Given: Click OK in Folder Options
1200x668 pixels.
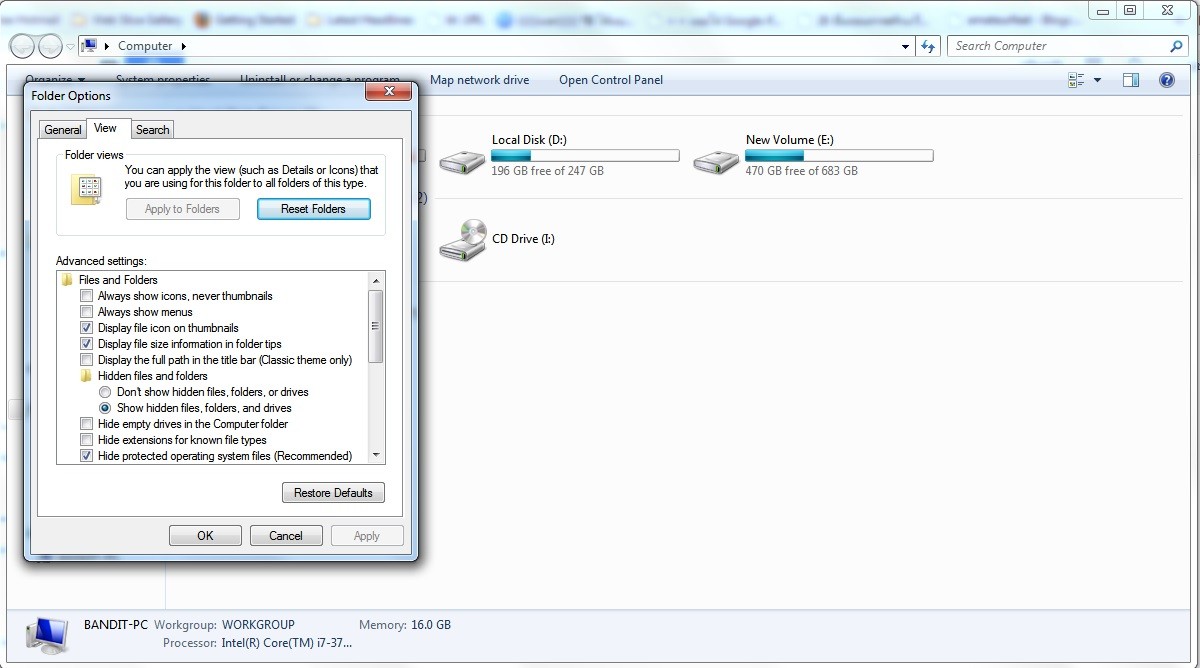Looking at the screenshot, I should point(205,536).
